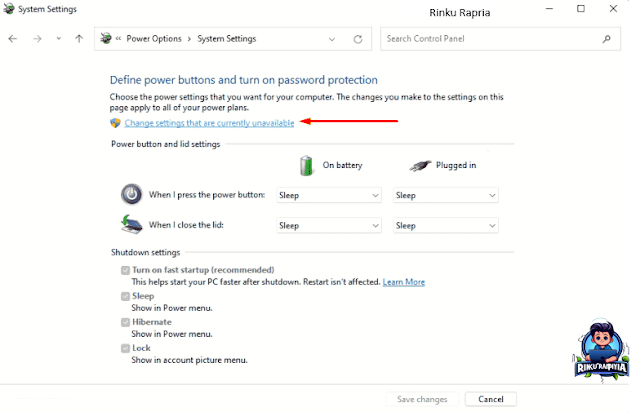Toggle the Lock checkbox
This screenshot has width=640, height=412.
pos(125,348)
